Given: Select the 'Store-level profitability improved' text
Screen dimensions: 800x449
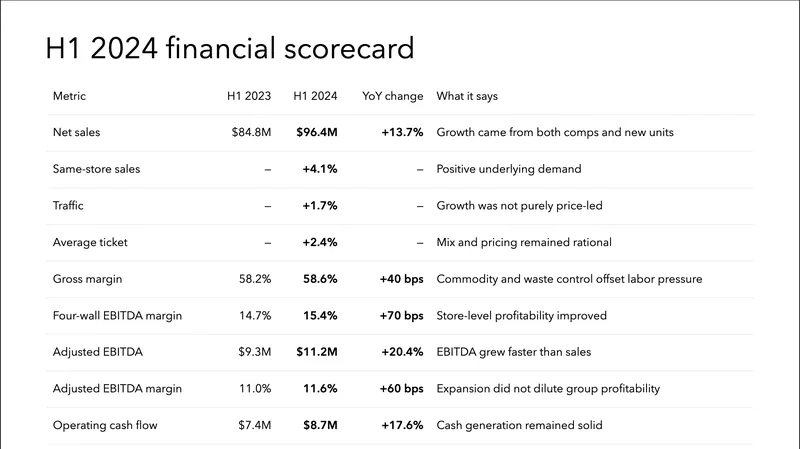Looking at the screenshot, I should 521,316.
